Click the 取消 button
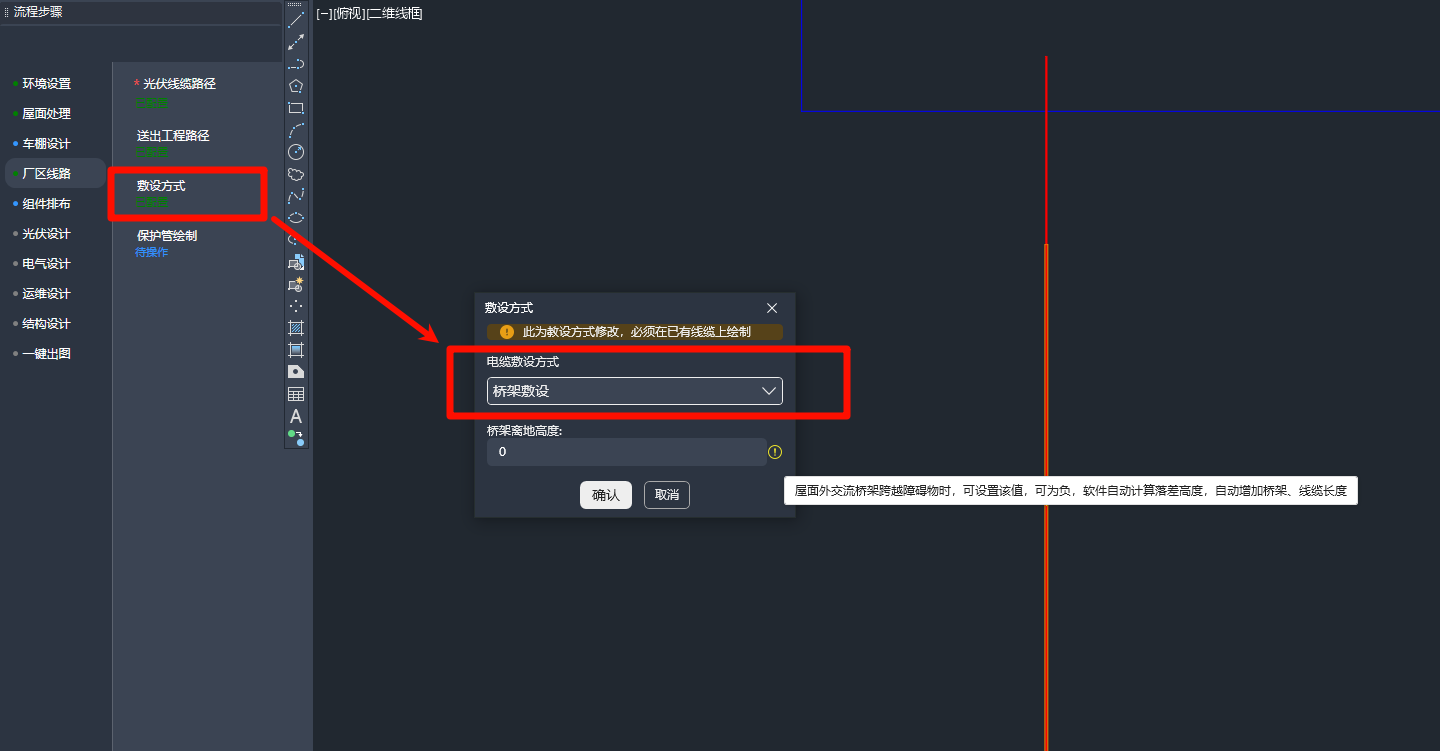1440x751 pixels. coord(667,495)
